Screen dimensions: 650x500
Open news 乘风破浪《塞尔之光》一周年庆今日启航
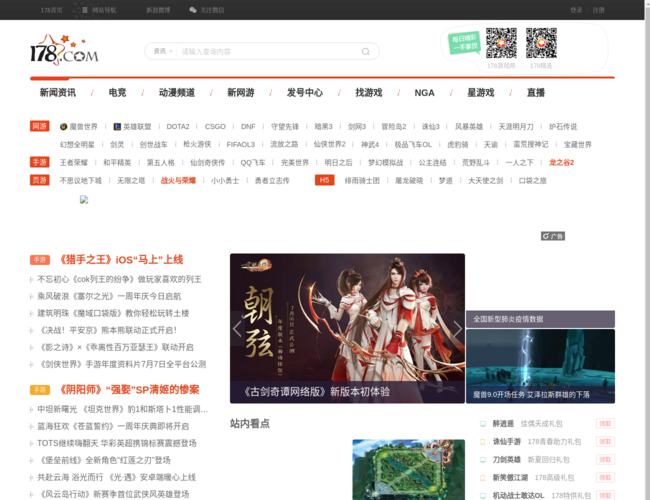point(109,296)
